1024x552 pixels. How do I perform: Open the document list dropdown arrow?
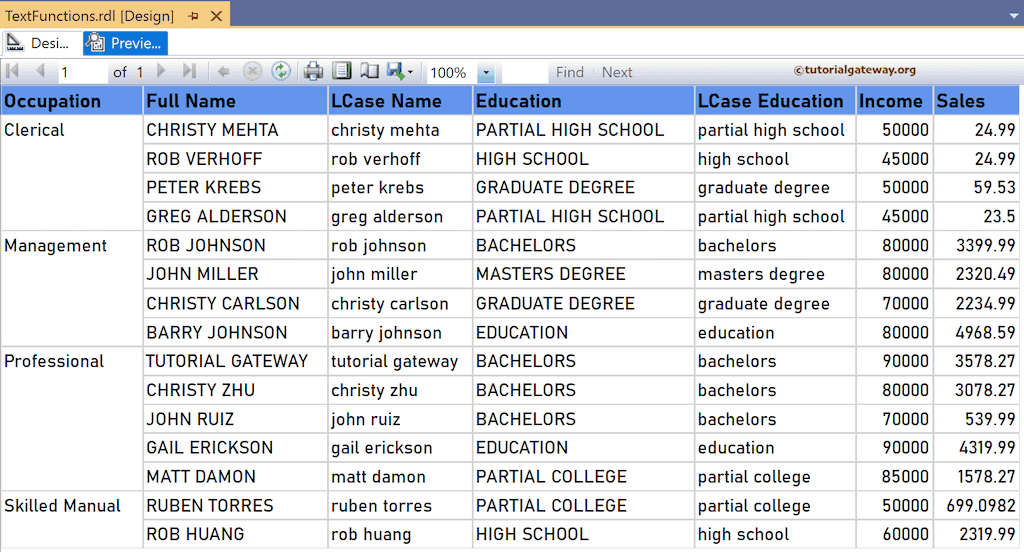pos(1014,16)
